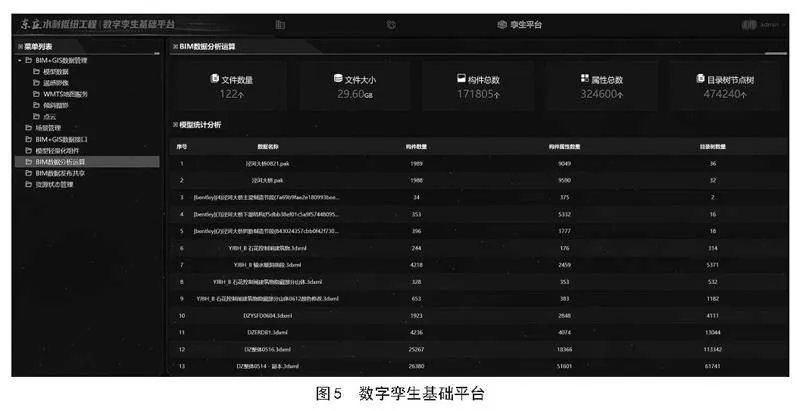The width and height of the screenshot is (800, 411).
Task: Select row 1 file ending 0821.pak
Action: tap(267, 164)
